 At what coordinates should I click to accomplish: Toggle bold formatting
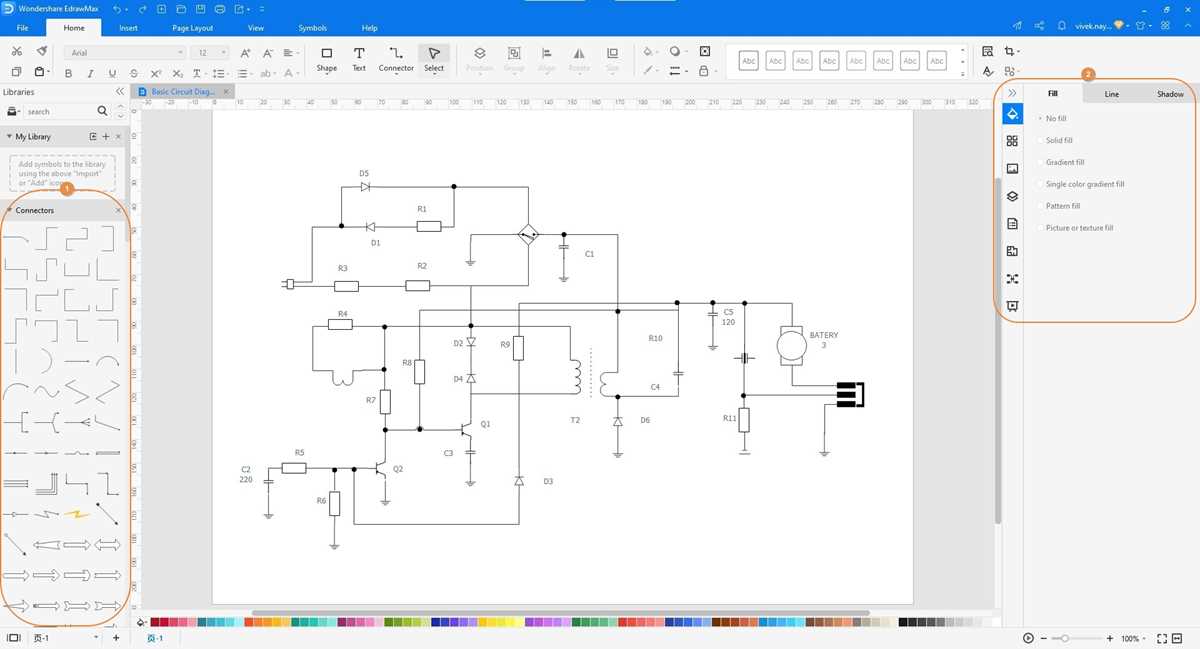tap(68, 73)
